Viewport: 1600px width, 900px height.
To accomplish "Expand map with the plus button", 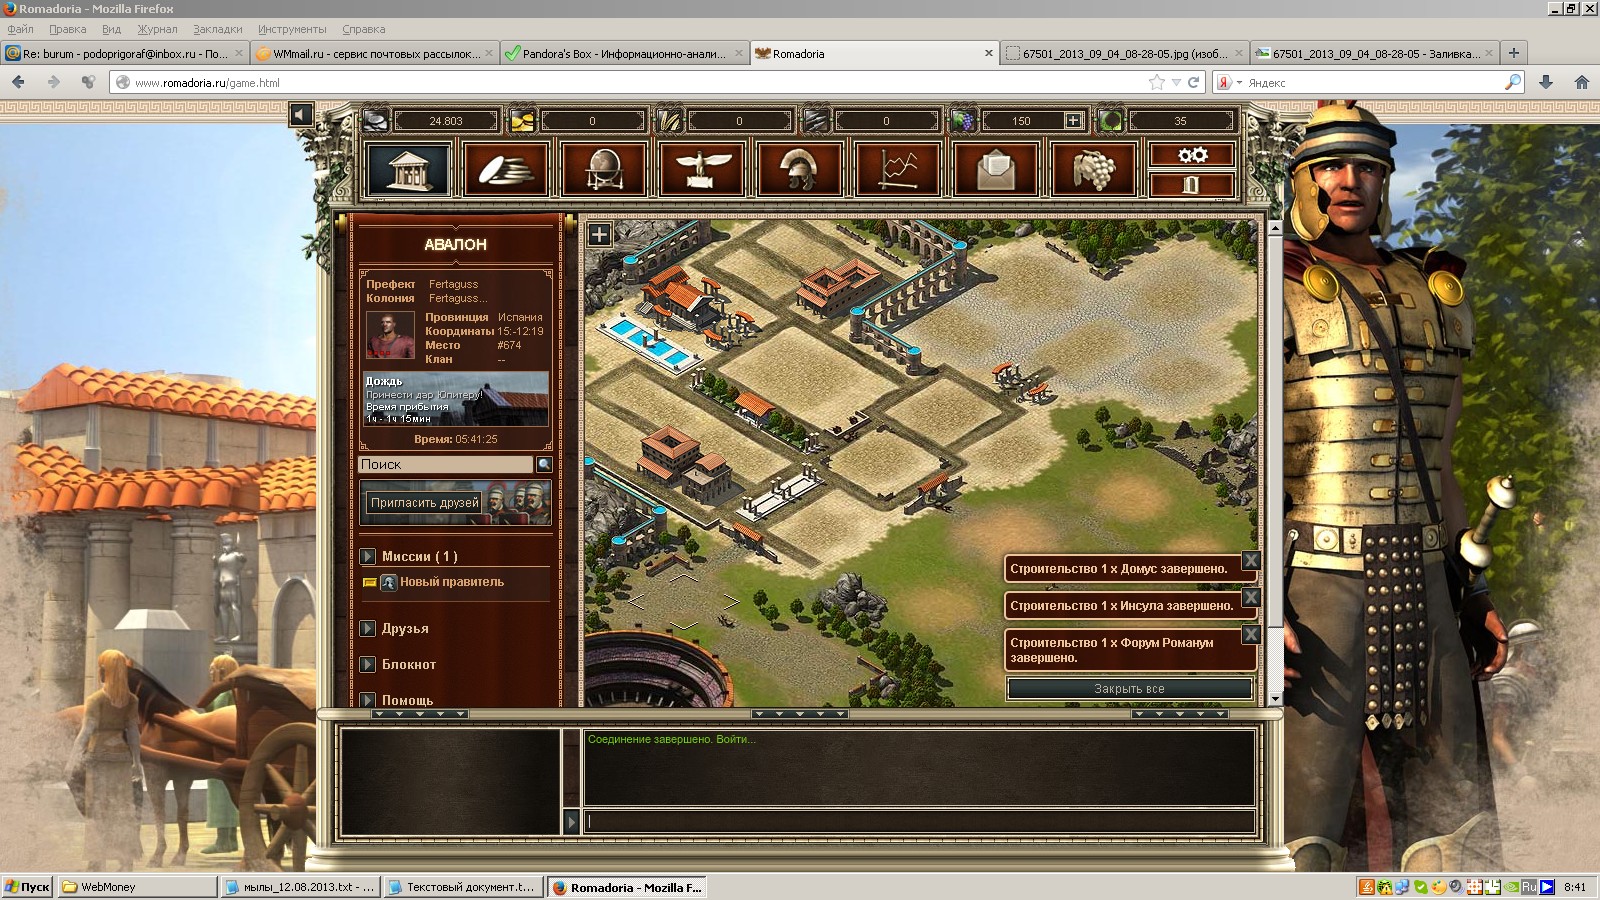I will pyautogui.click(x=599, y=234).
